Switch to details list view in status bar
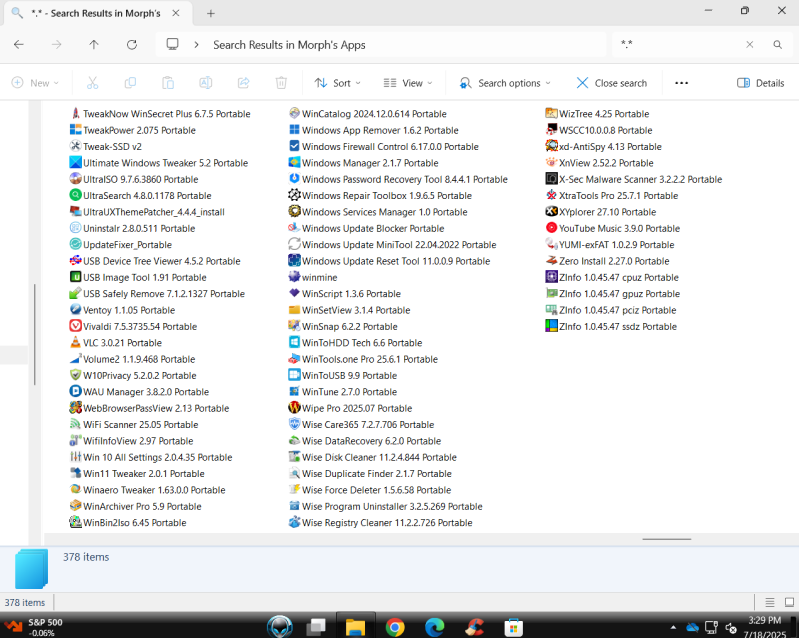Screen dimensions: 799x638 click(x=769, y=602)
